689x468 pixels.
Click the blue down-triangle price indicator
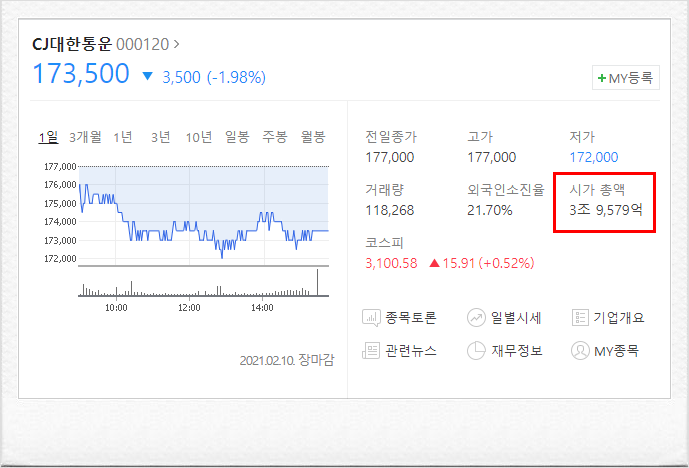click(x=148, y=76)
